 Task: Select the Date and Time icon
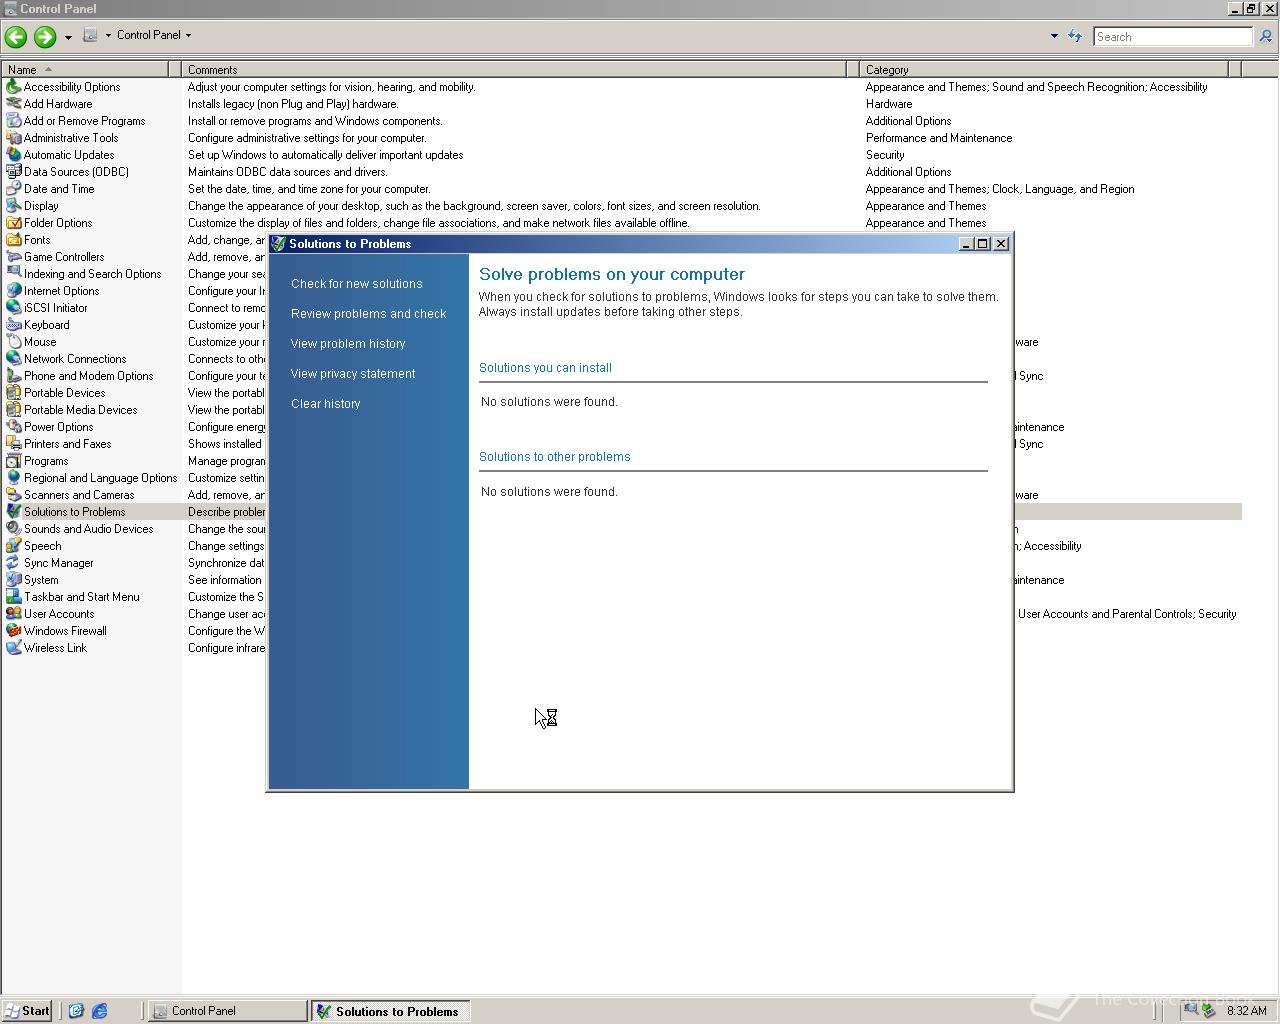click(x=14, y=189)
